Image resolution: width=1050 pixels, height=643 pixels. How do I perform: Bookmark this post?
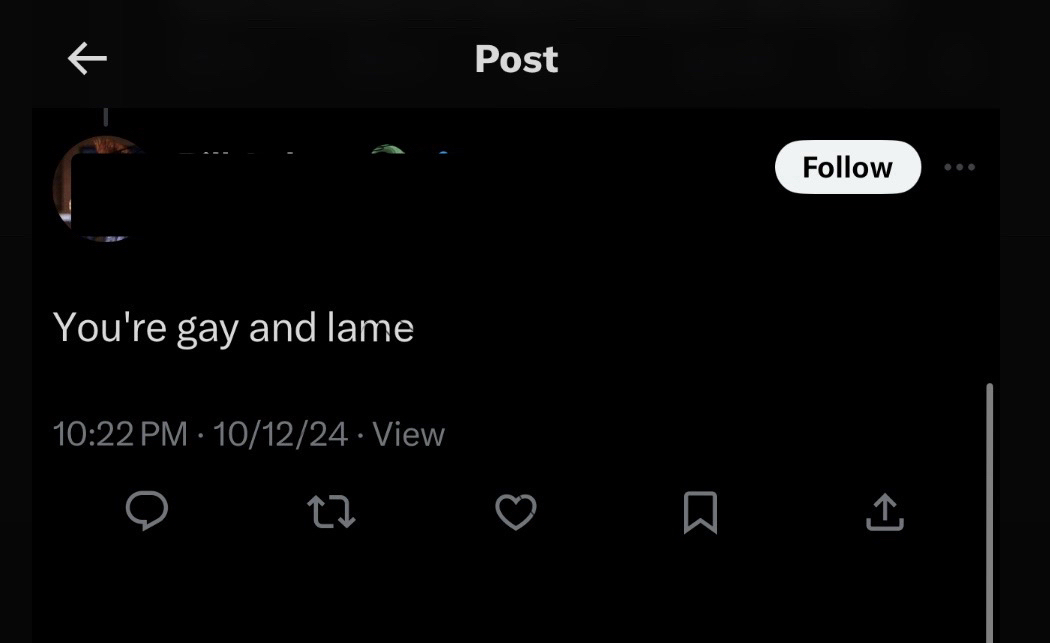700,512
